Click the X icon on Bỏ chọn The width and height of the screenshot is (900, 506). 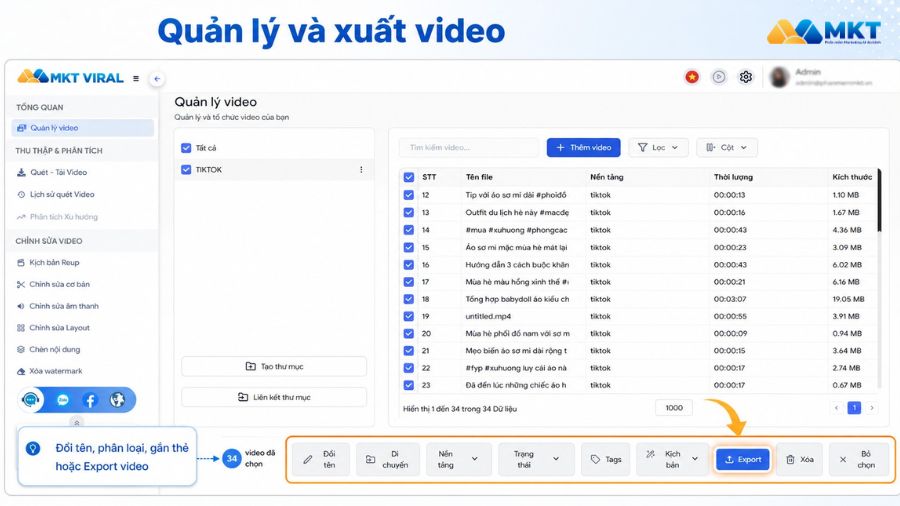[x=843, y=460]
